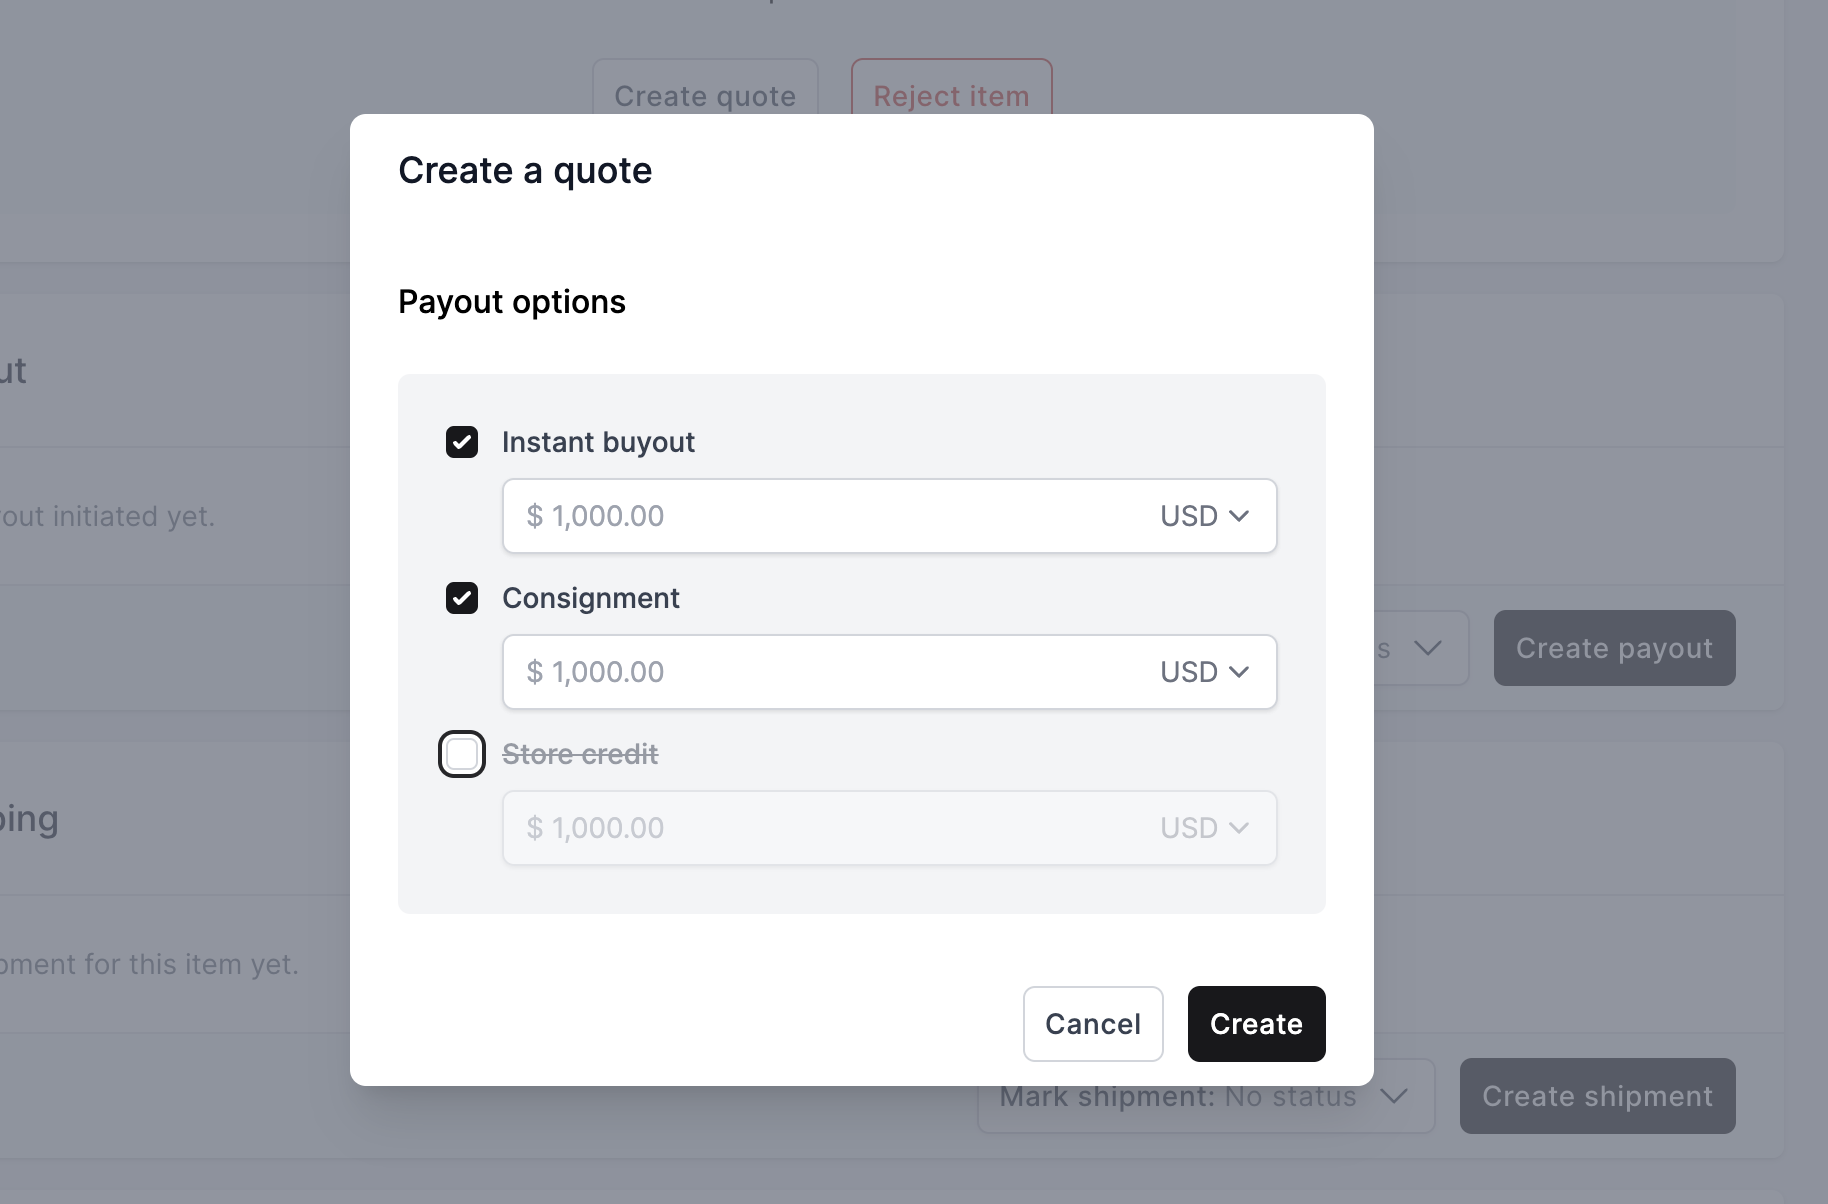1828x1204 pixels.
Task: Click the Store credit label text
Action: pyautogui.click(x=580, y=754)
